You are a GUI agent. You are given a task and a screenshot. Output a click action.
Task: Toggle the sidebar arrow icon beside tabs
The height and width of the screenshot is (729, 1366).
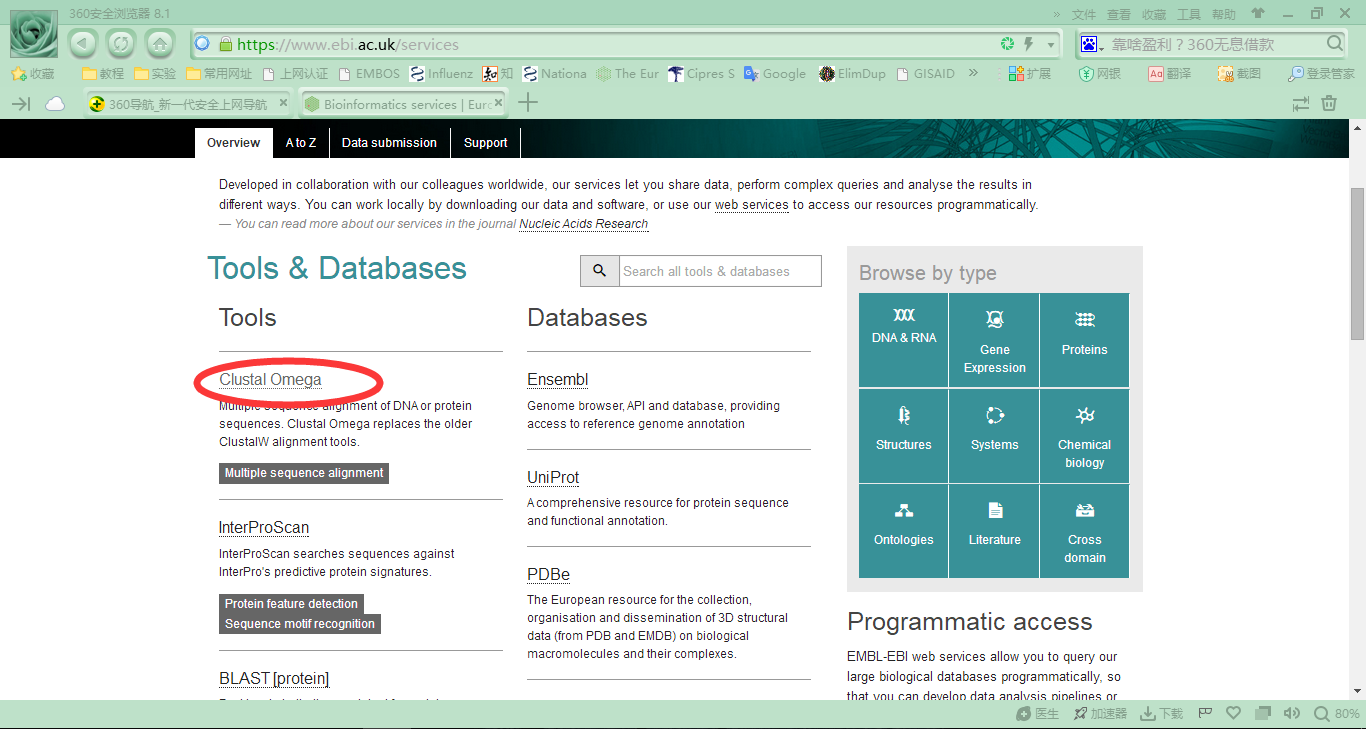click(x=21, y=104)
